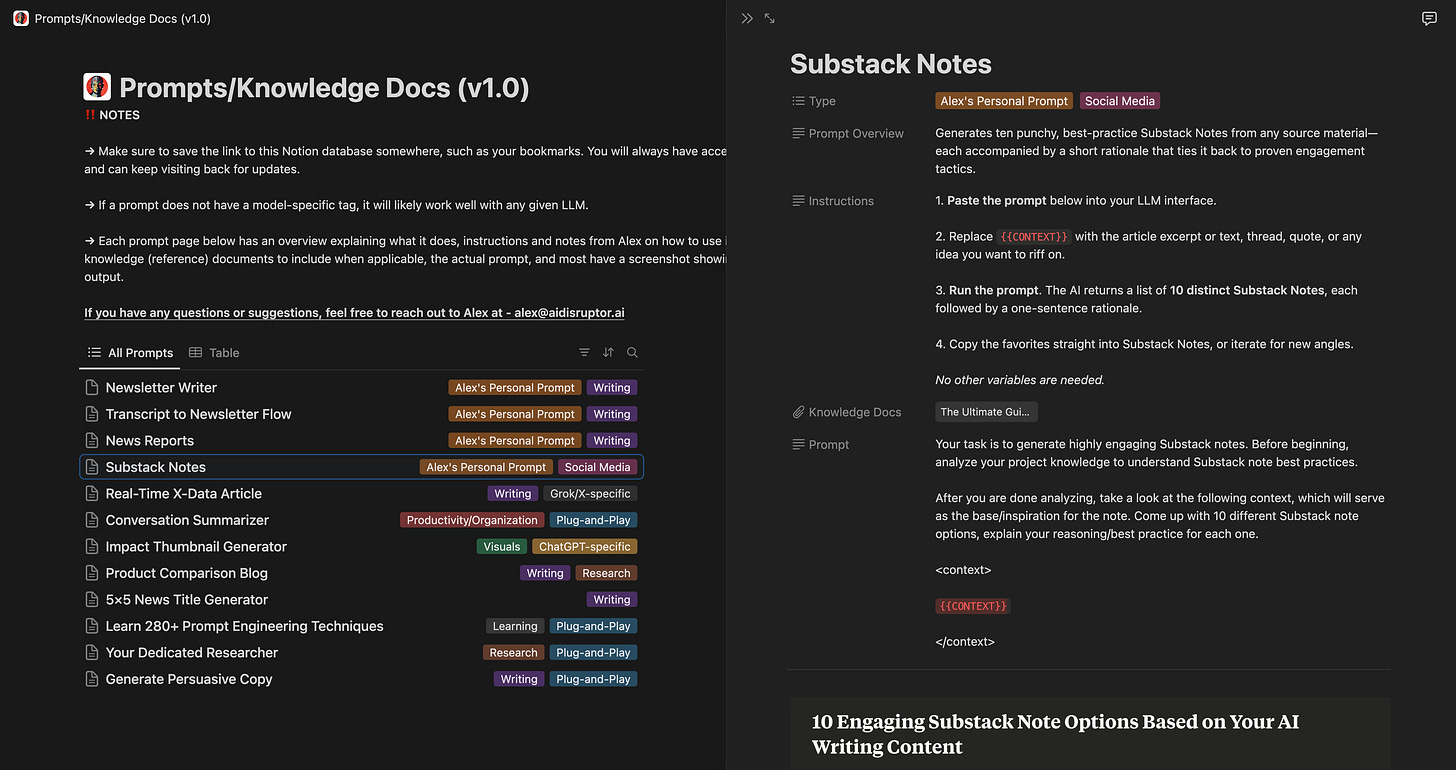Click the Grok/X-specific tag on Real-Time row
Image resolution: width=1456 pixels, height=770 pixels.
click(x=590, y=494)
